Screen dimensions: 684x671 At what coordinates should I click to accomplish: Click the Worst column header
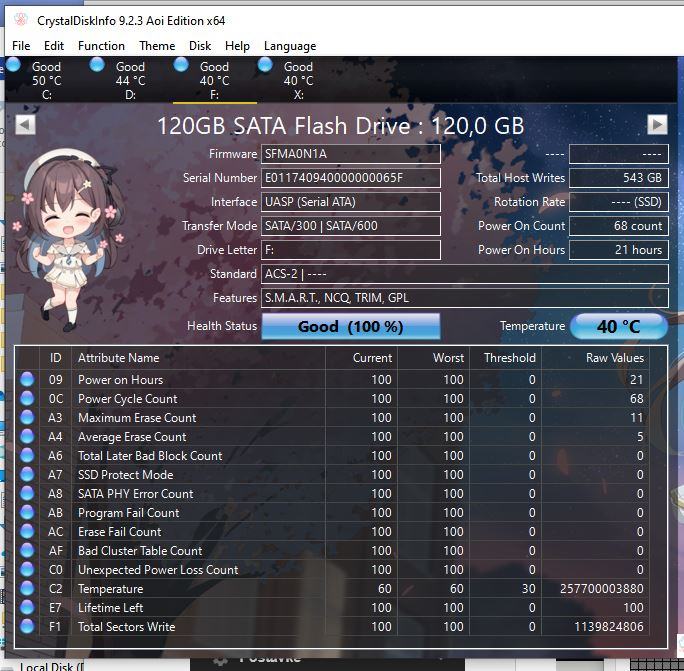tap(434, 358)
